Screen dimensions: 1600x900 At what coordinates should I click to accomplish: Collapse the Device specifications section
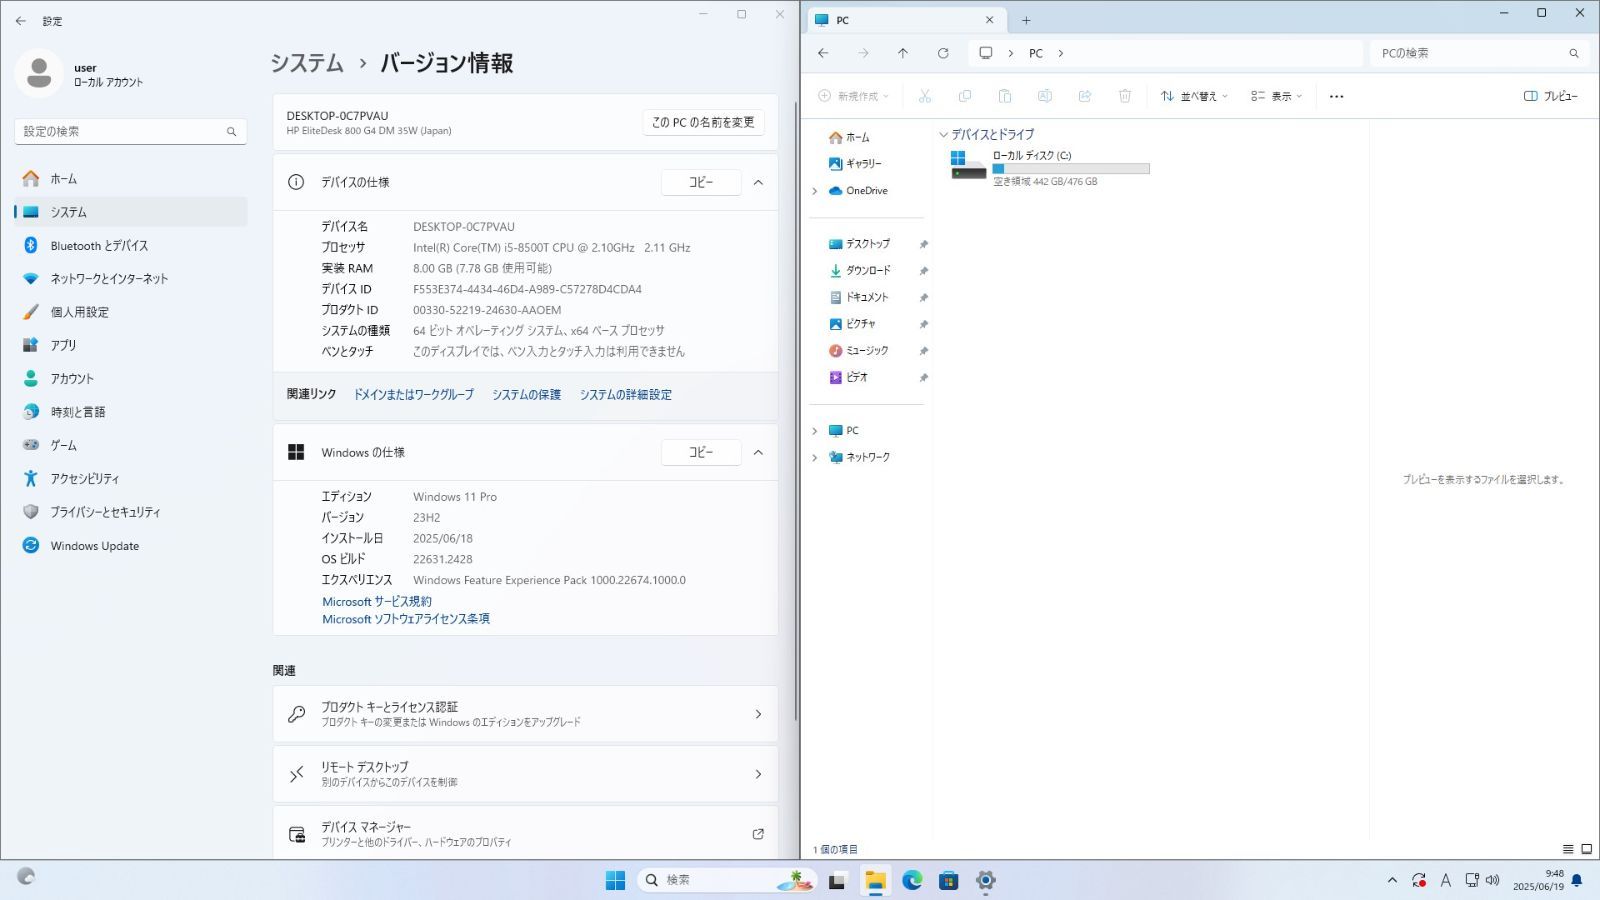(758, 182)
